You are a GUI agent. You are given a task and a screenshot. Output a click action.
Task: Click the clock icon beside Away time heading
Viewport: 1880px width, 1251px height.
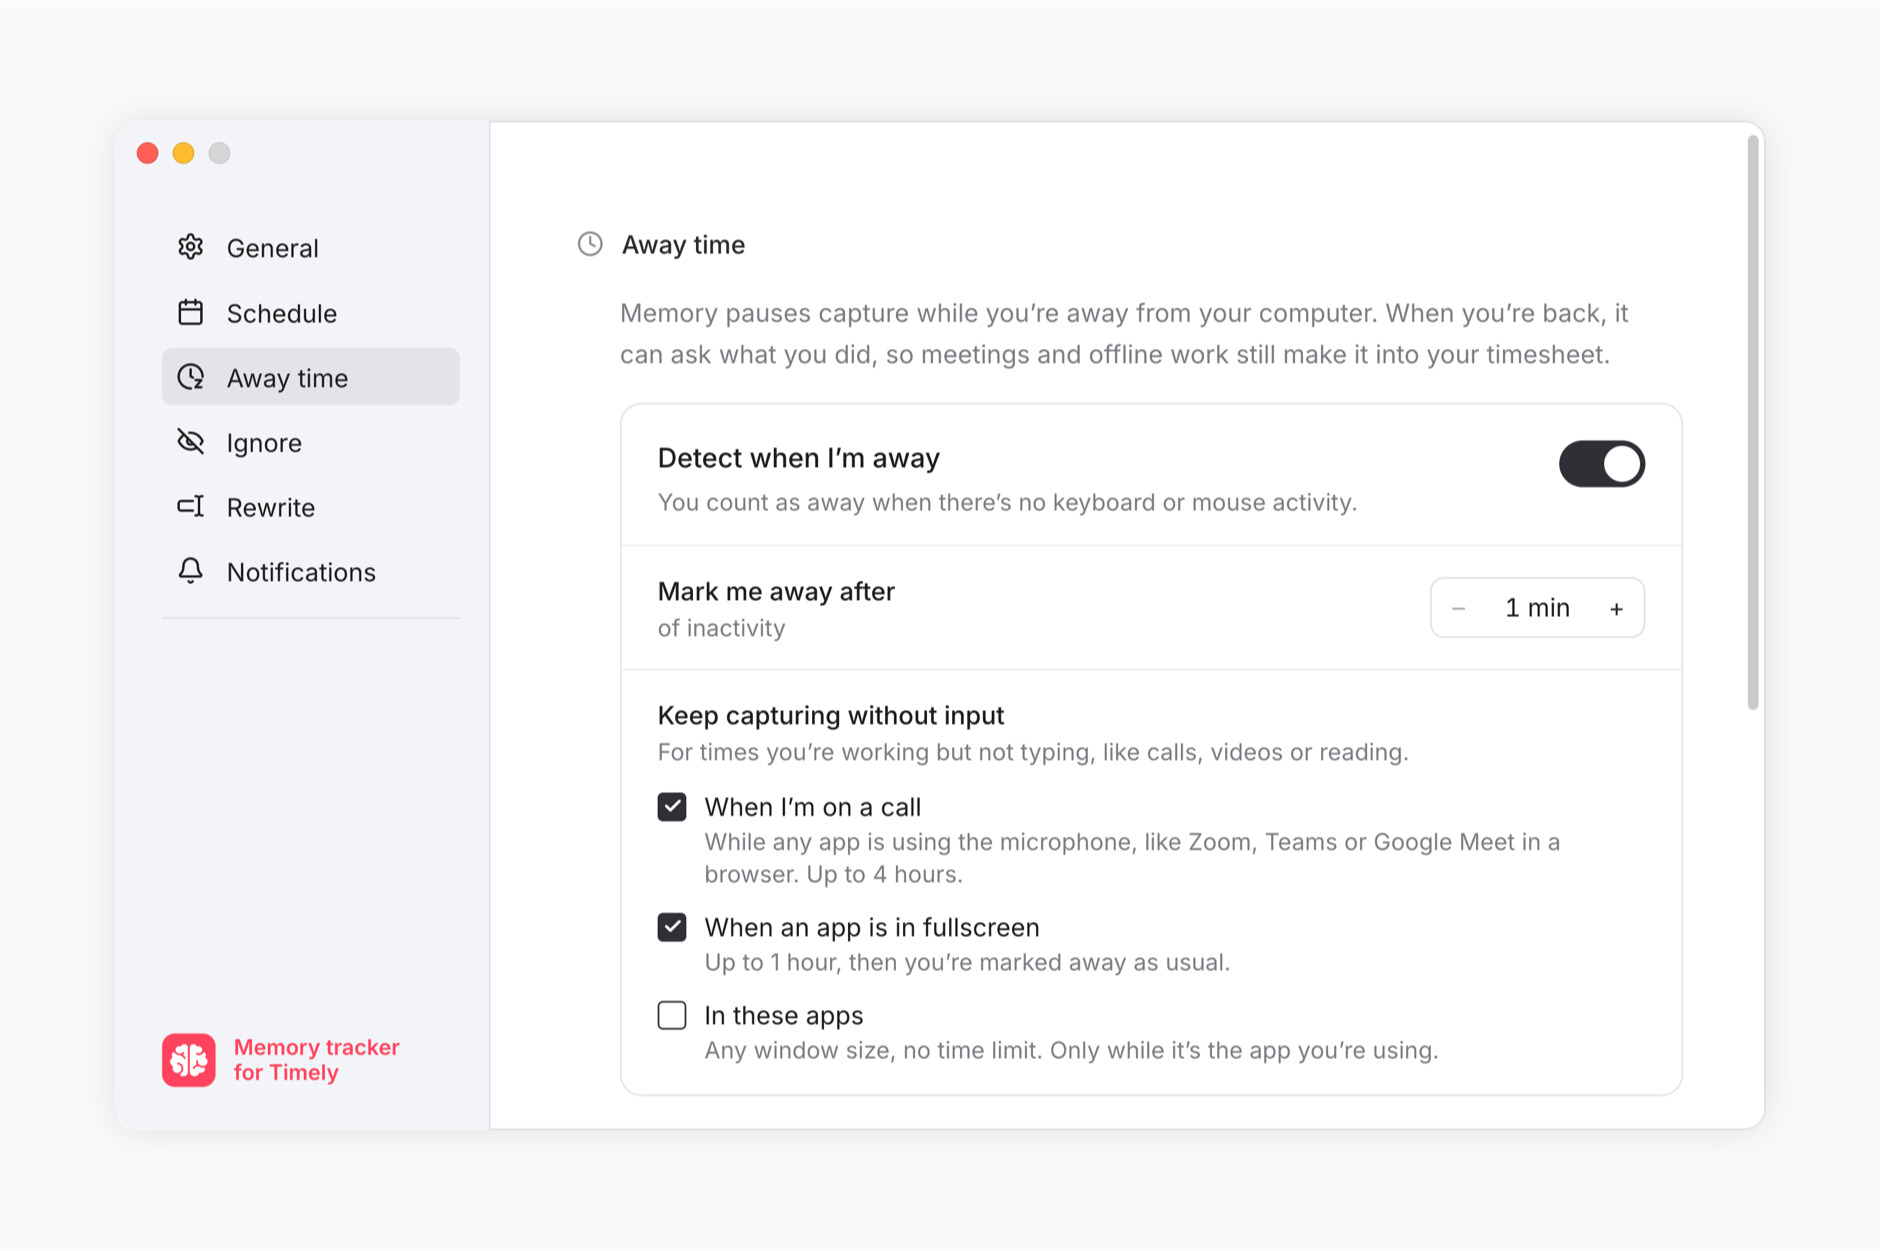[x=590, y=244]
